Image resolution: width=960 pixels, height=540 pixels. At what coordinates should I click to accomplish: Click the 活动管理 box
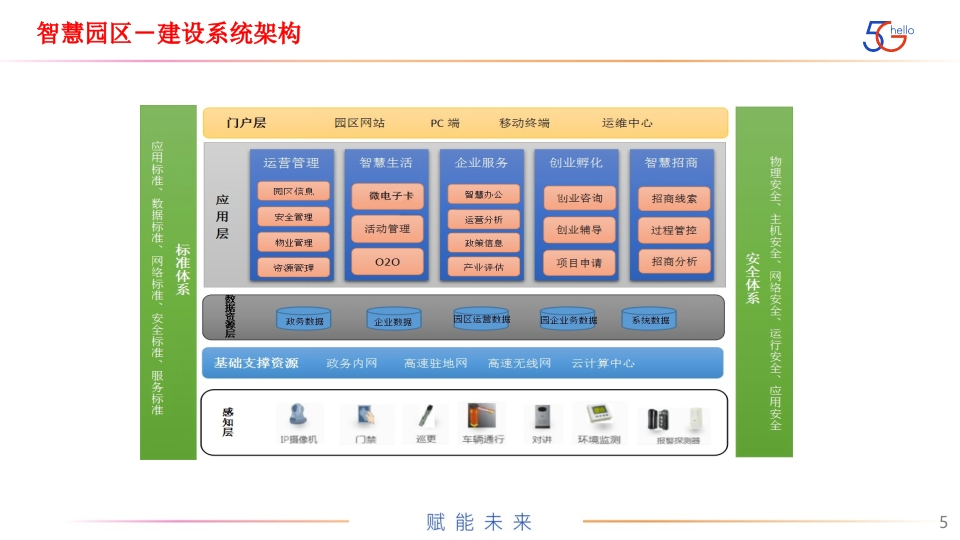point(388,229)
